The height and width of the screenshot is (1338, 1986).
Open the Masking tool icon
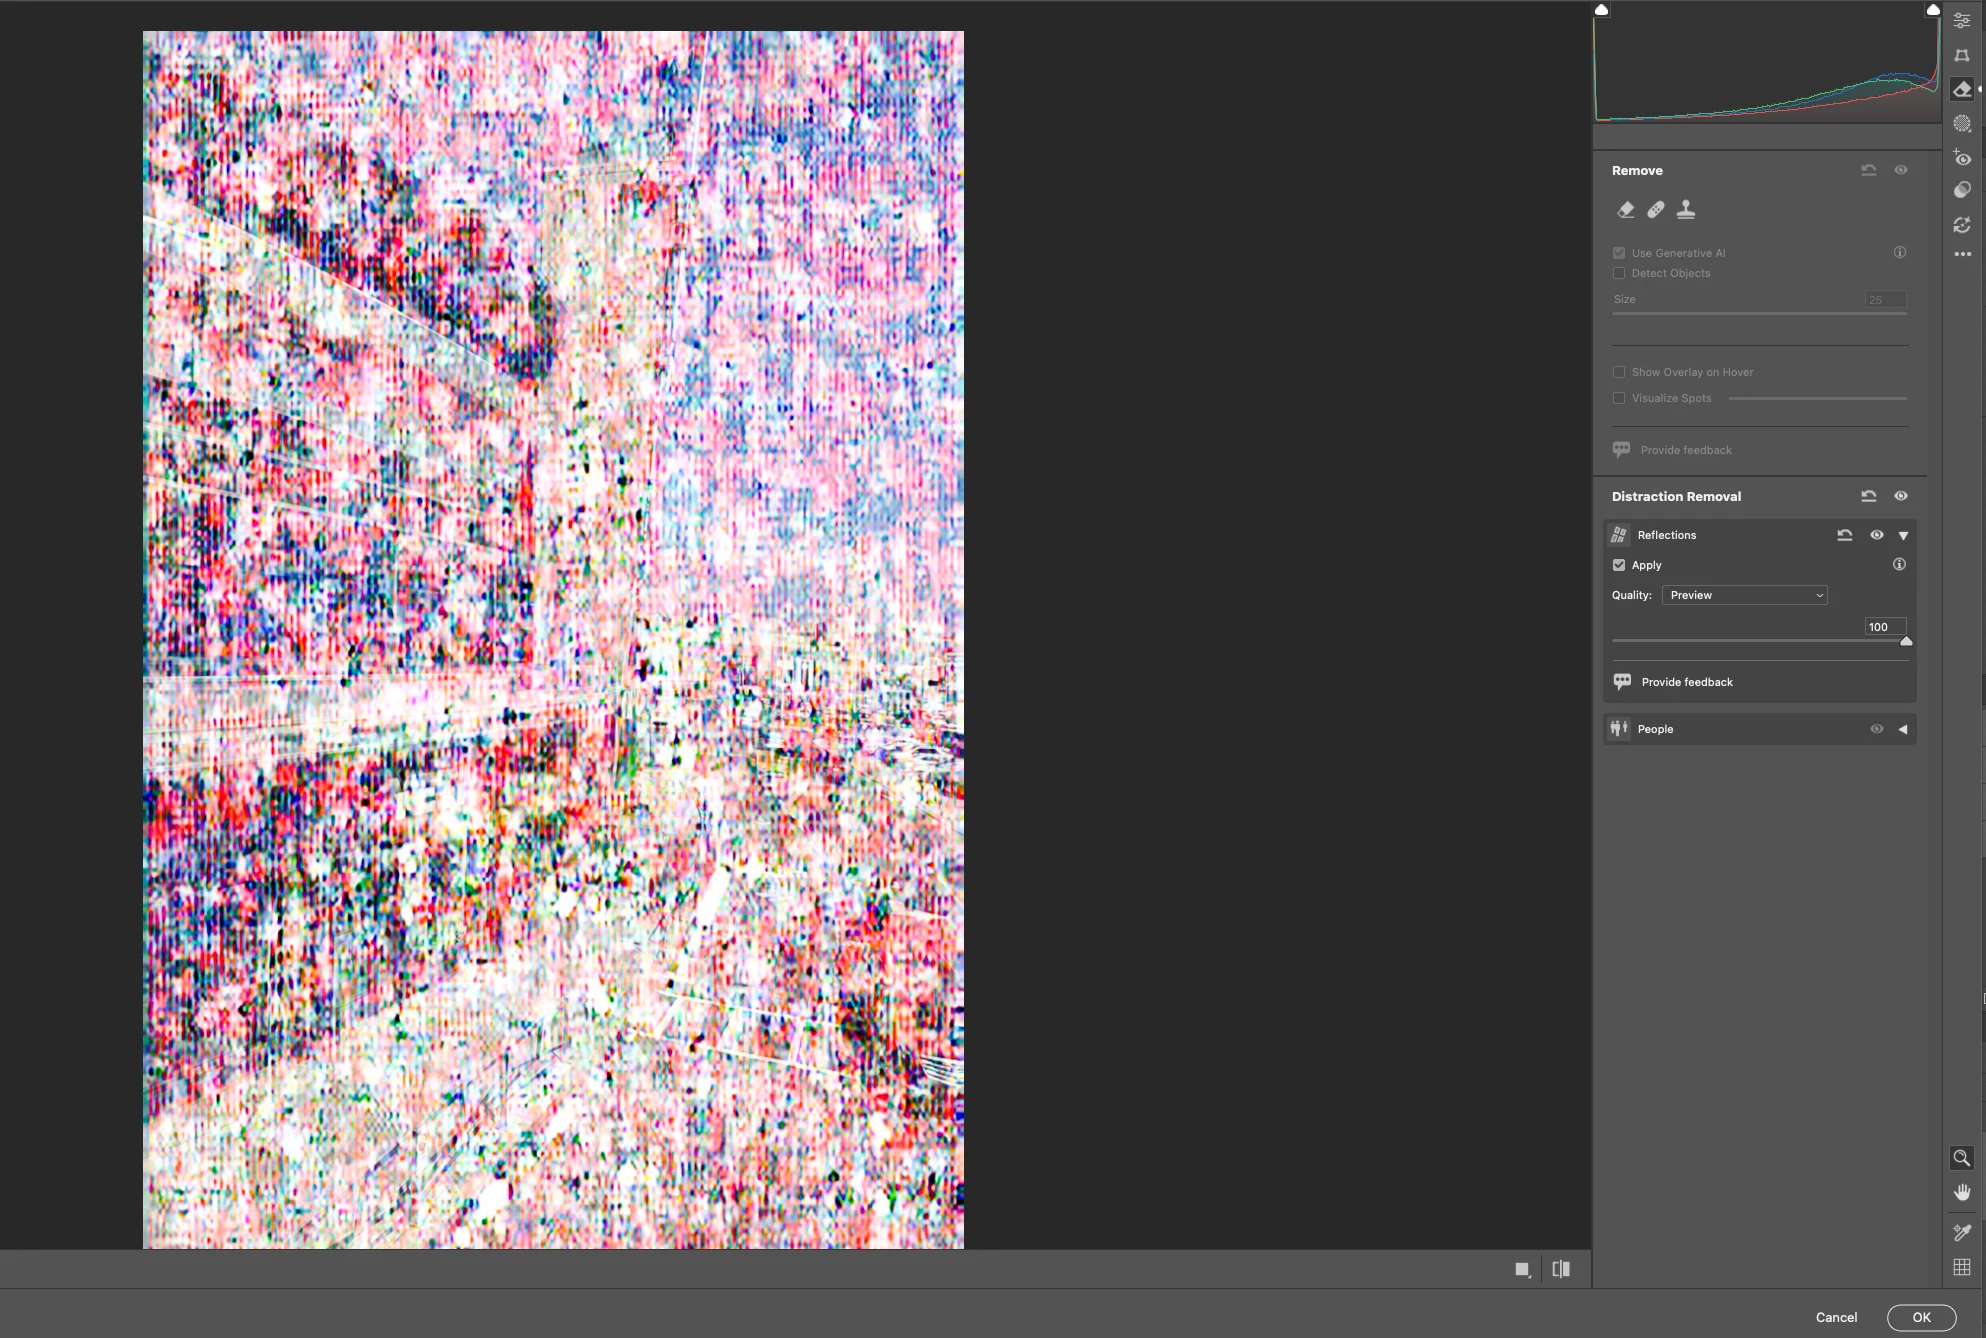(1962, 124)
